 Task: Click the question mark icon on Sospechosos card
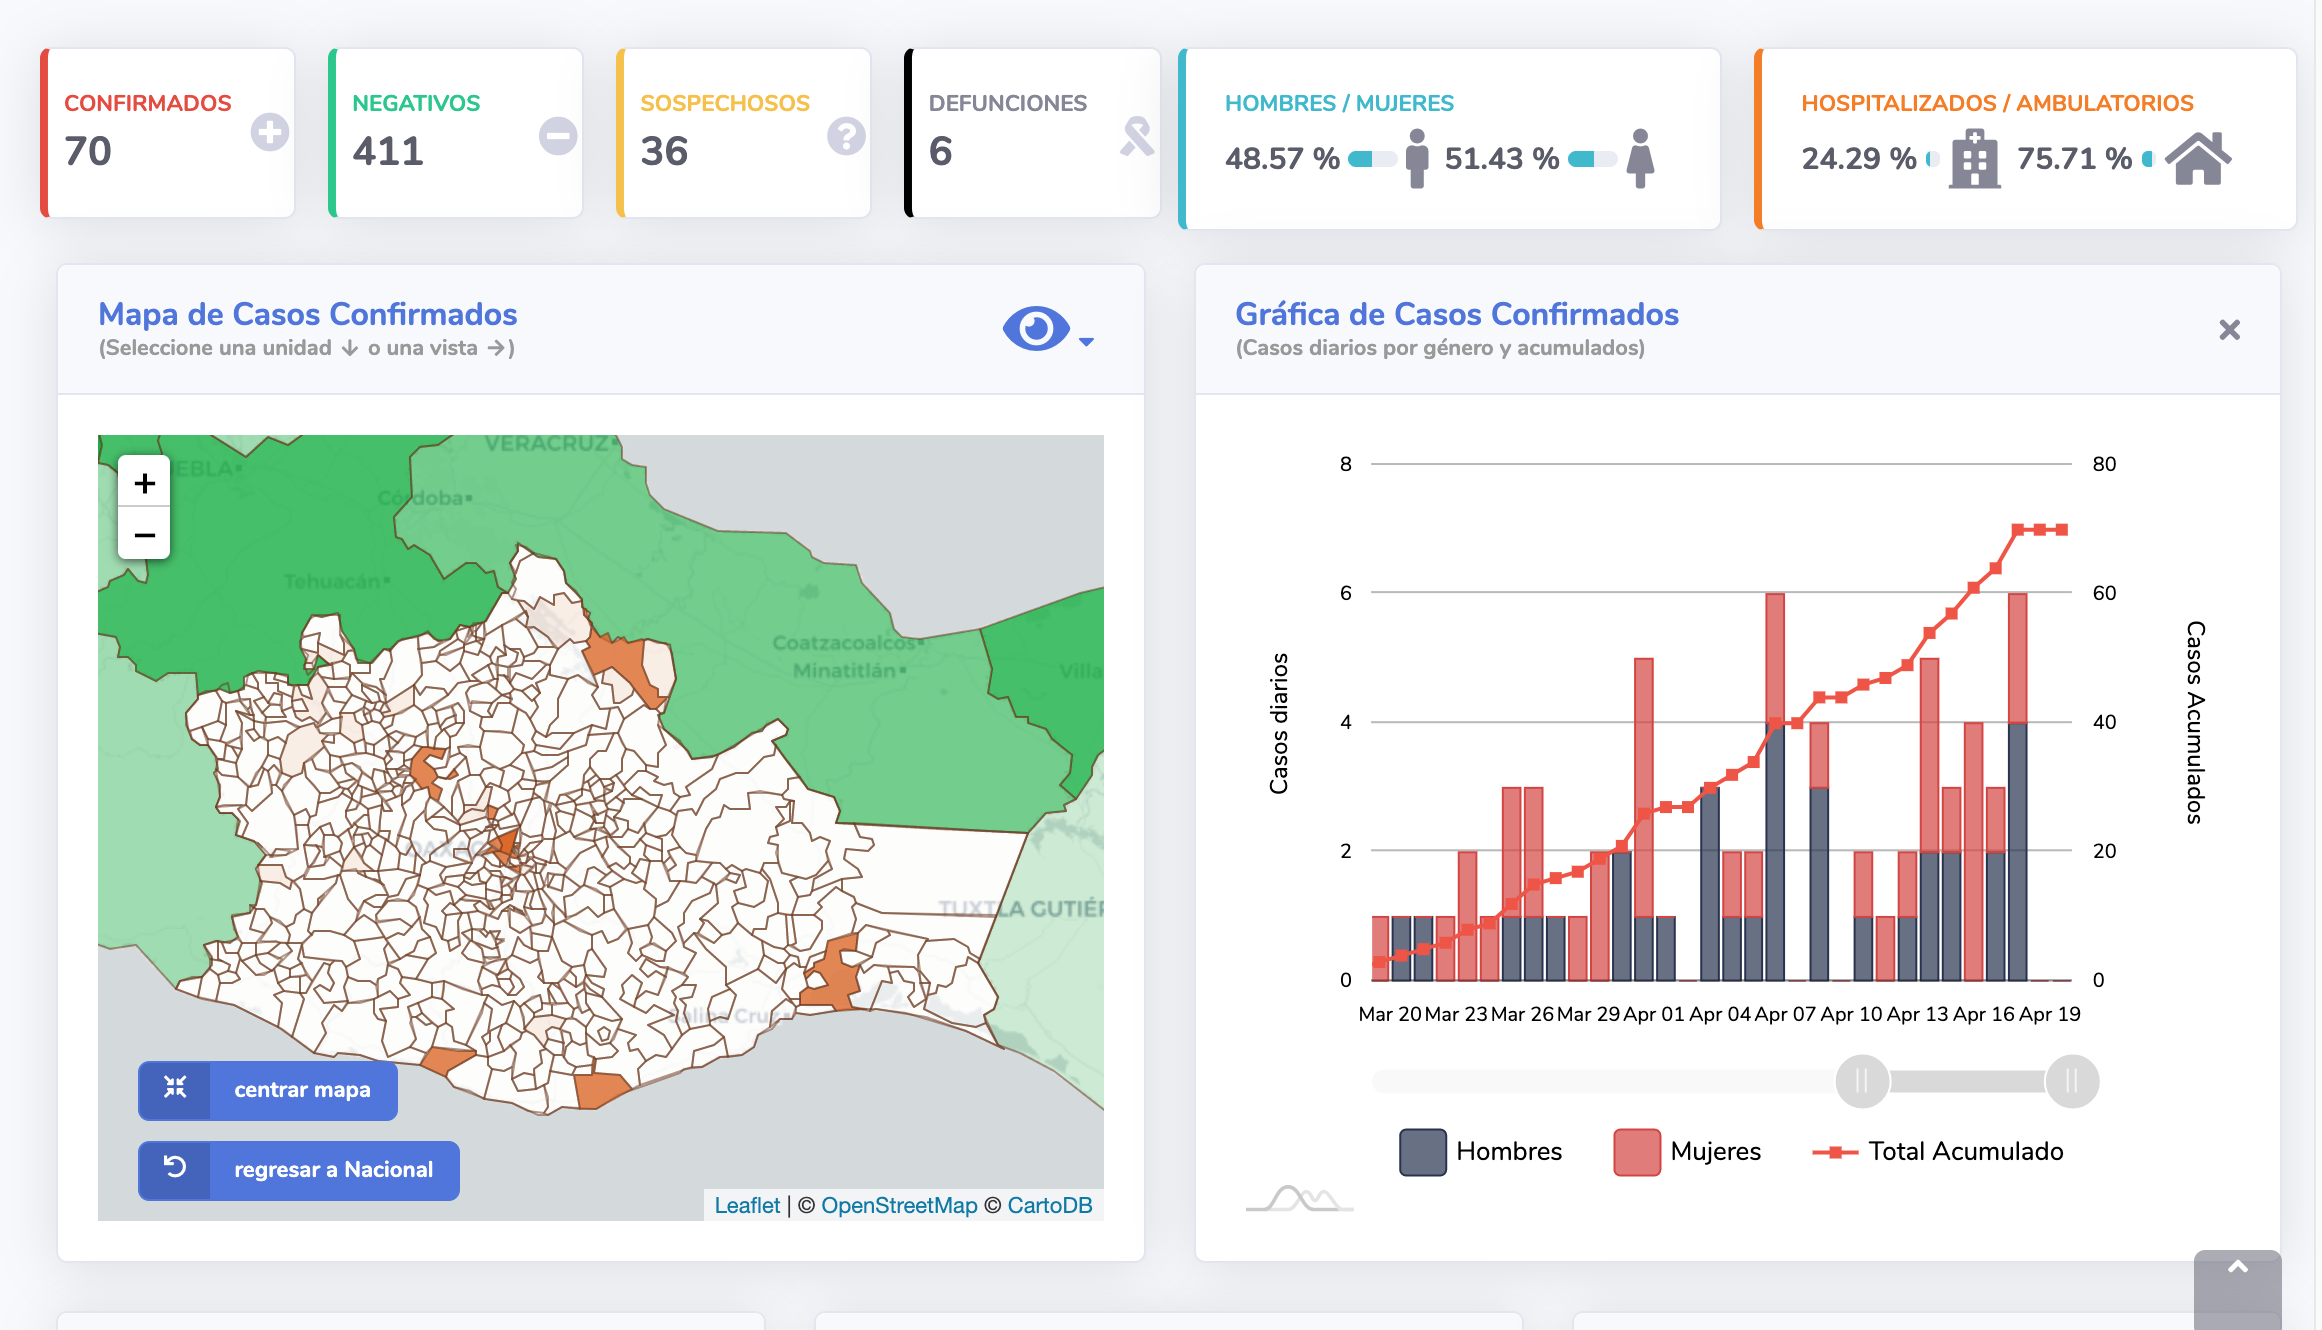click(846, 136)
